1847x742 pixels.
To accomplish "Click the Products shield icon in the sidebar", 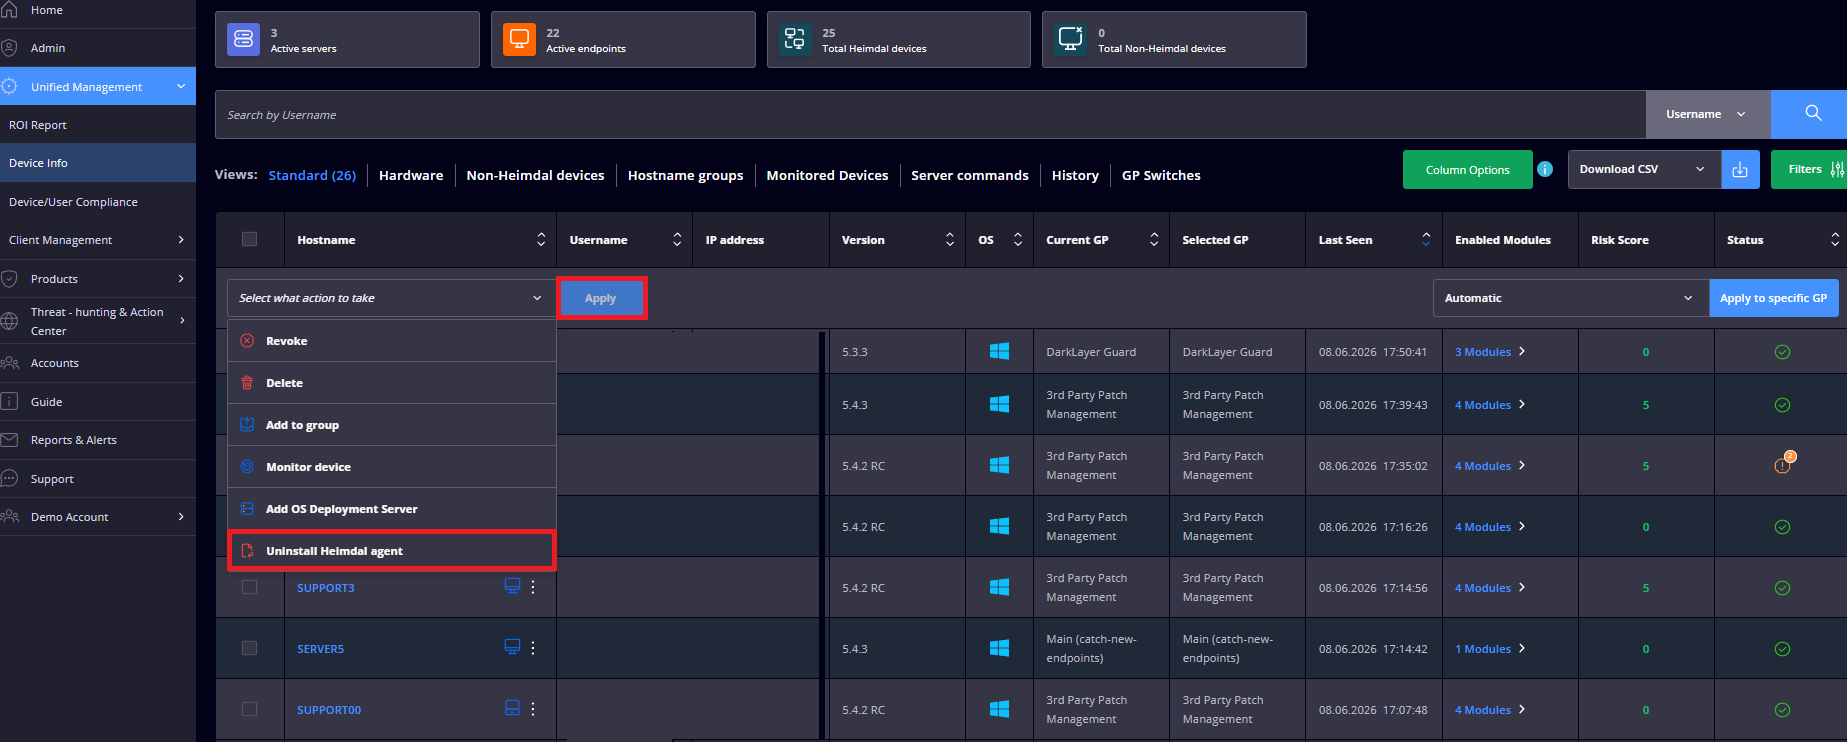I will pyautogui.click(x=9, y=279).
